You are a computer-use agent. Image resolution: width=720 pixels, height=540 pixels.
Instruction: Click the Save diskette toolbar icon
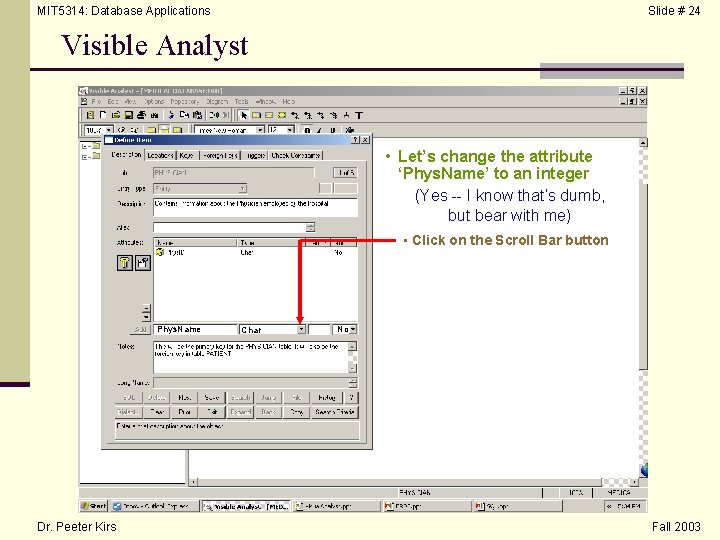(129, 115)
